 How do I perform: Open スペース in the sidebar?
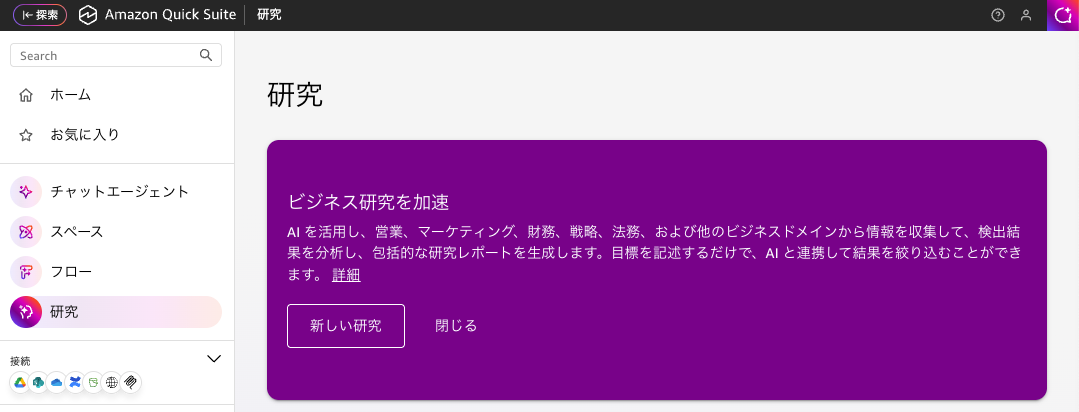click(116, 232)
